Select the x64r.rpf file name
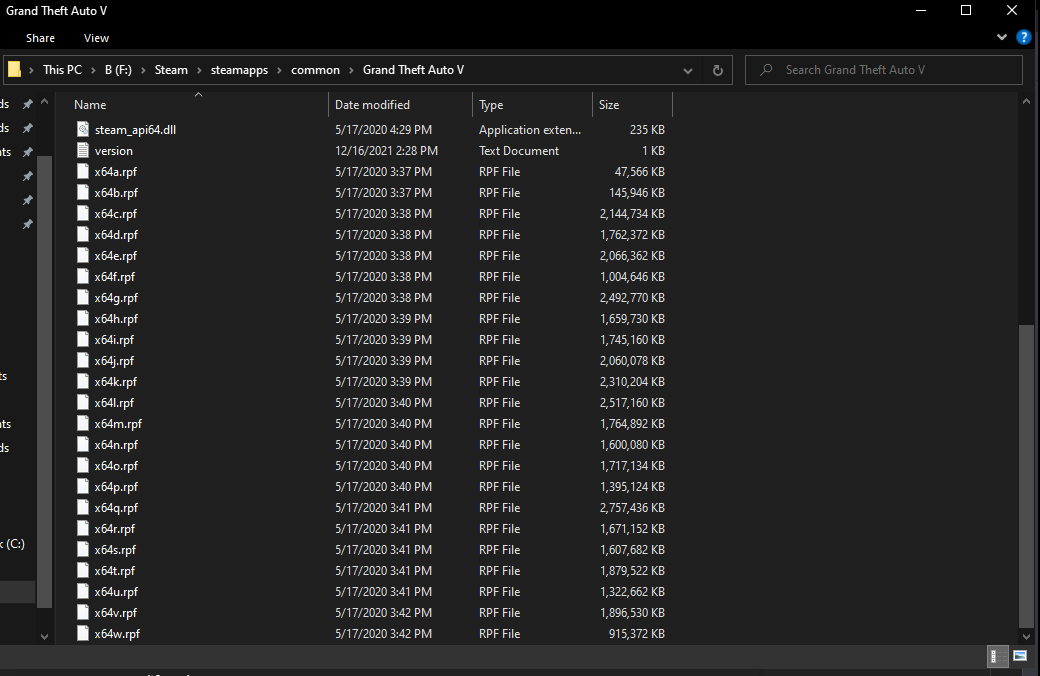Viewport: 1040px width, 676px height. [115, 529]
